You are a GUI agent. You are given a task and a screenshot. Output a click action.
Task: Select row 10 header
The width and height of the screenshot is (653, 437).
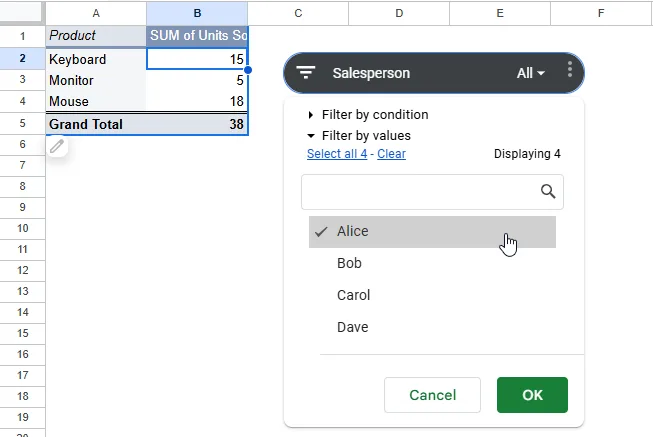tap(22, 228)
